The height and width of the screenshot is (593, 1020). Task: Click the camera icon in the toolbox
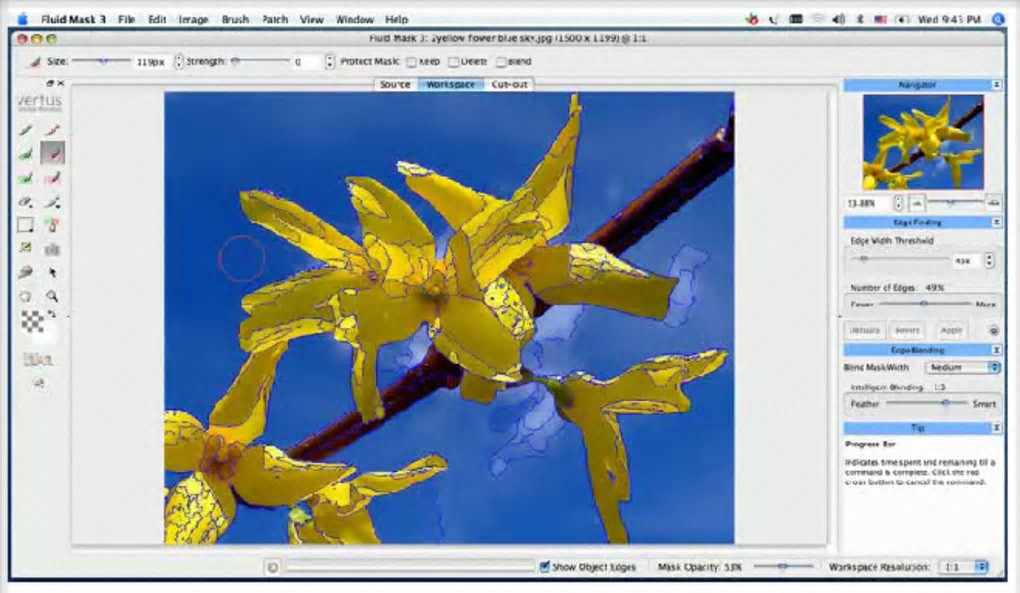[53, 249]
